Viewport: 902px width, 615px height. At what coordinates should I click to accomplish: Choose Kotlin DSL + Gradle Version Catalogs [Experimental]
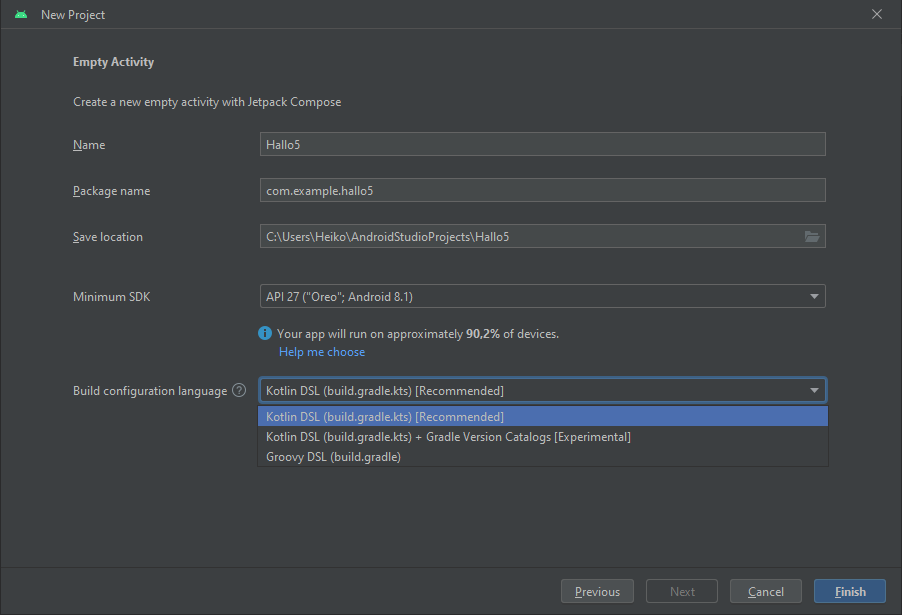tap(542, 437)
